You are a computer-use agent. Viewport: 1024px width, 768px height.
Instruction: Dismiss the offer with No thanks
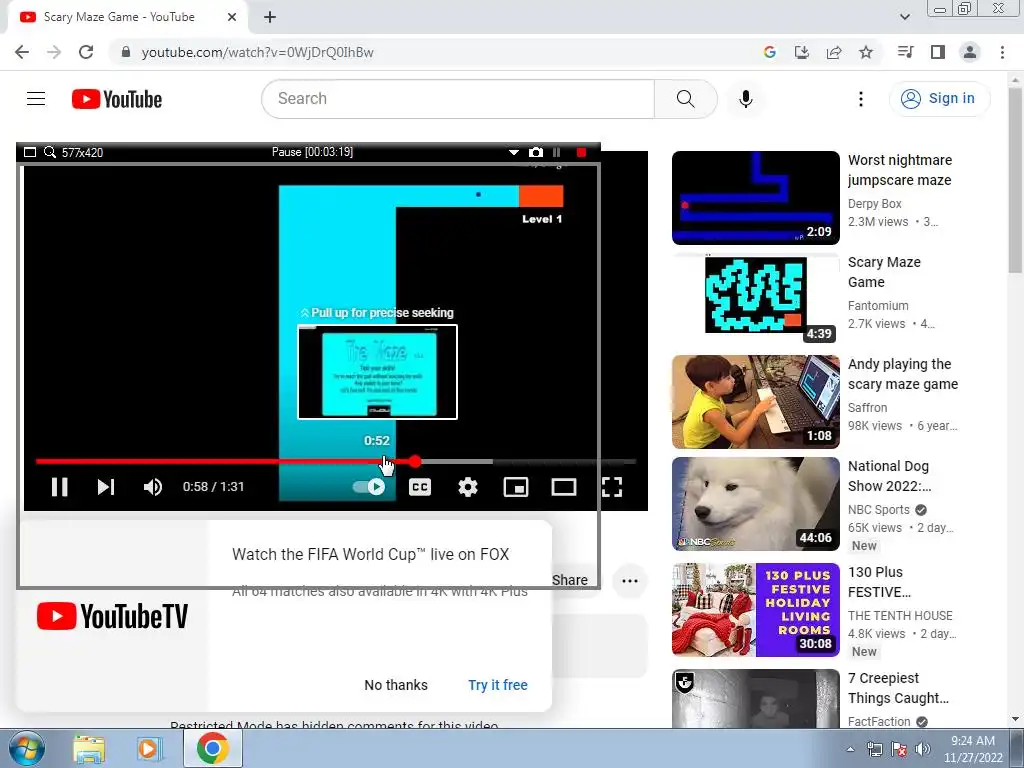pos(396,685)
